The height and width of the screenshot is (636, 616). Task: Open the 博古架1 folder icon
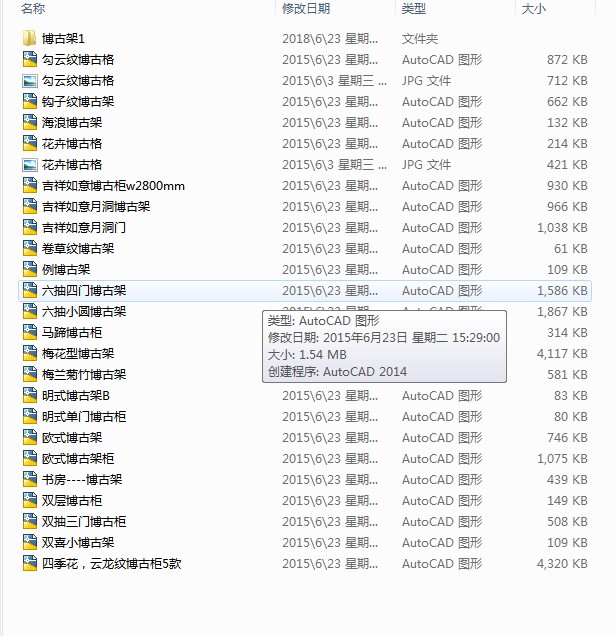pos(29,39)
